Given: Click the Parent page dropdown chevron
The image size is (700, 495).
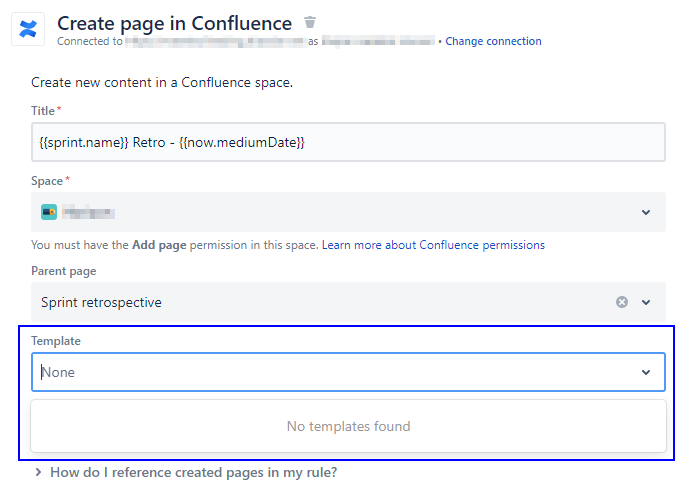Looking at the screenshot, I should coord(646,302).
